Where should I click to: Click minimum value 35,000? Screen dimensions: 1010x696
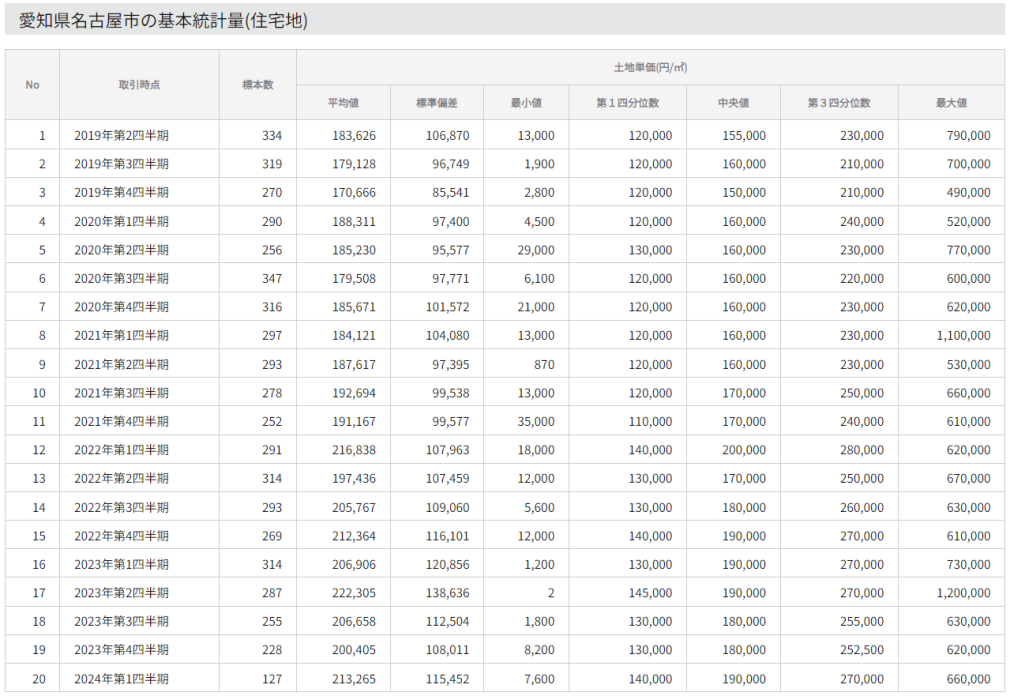536,421
